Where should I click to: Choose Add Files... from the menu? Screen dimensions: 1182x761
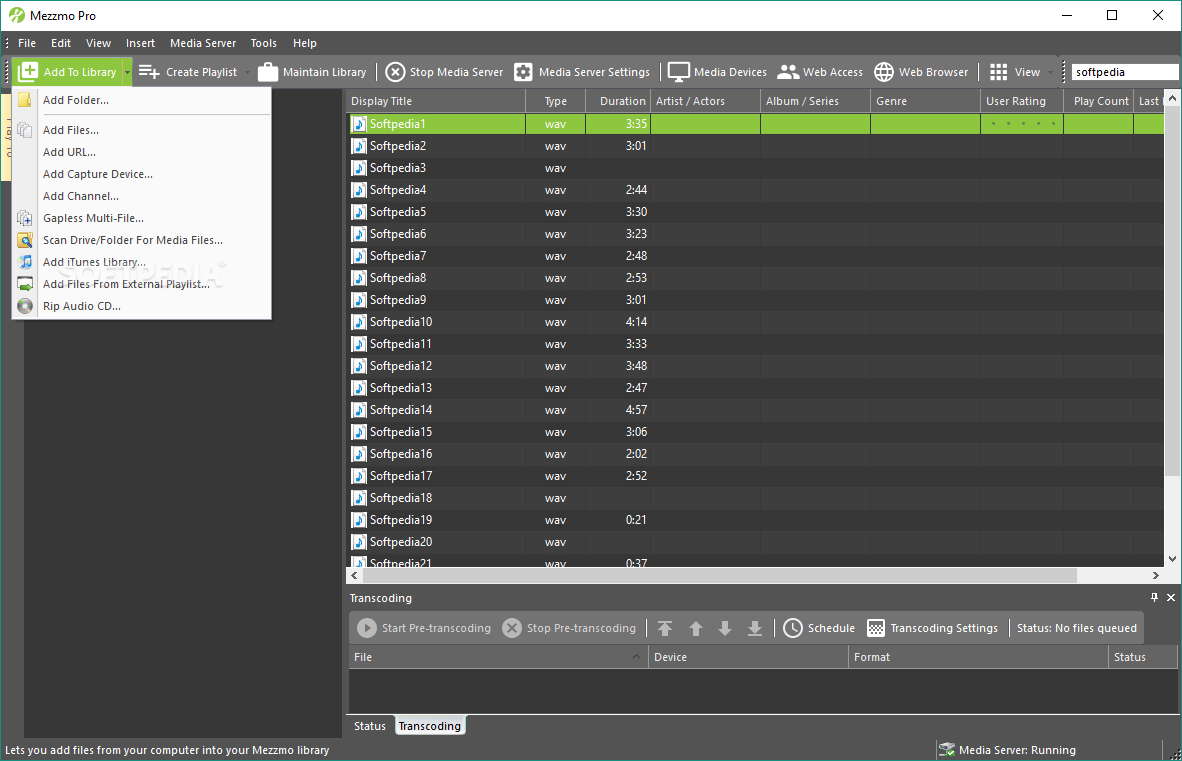coord(142,130)
